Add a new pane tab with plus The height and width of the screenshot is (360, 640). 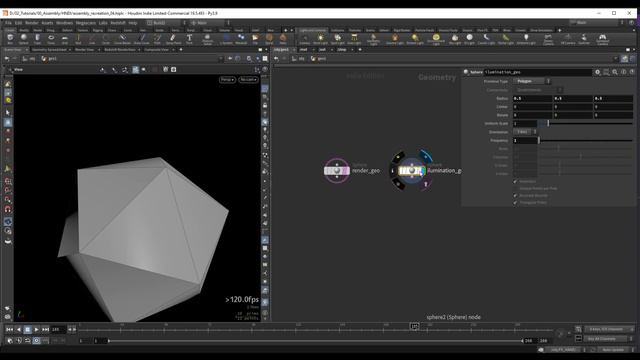click(x=181, y=50)
